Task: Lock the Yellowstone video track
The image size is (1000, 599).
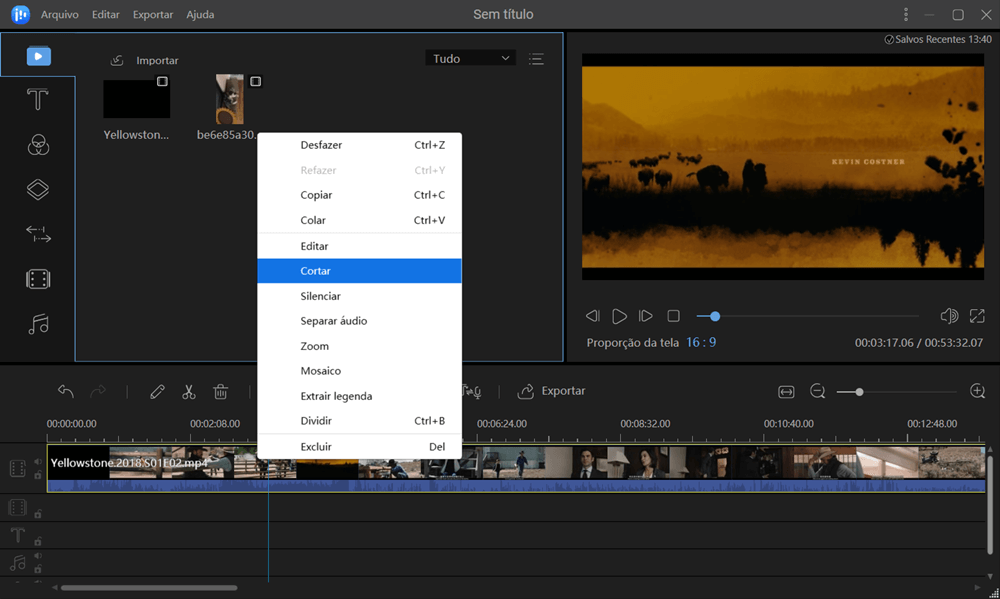Action: click(x=38, y=475)
